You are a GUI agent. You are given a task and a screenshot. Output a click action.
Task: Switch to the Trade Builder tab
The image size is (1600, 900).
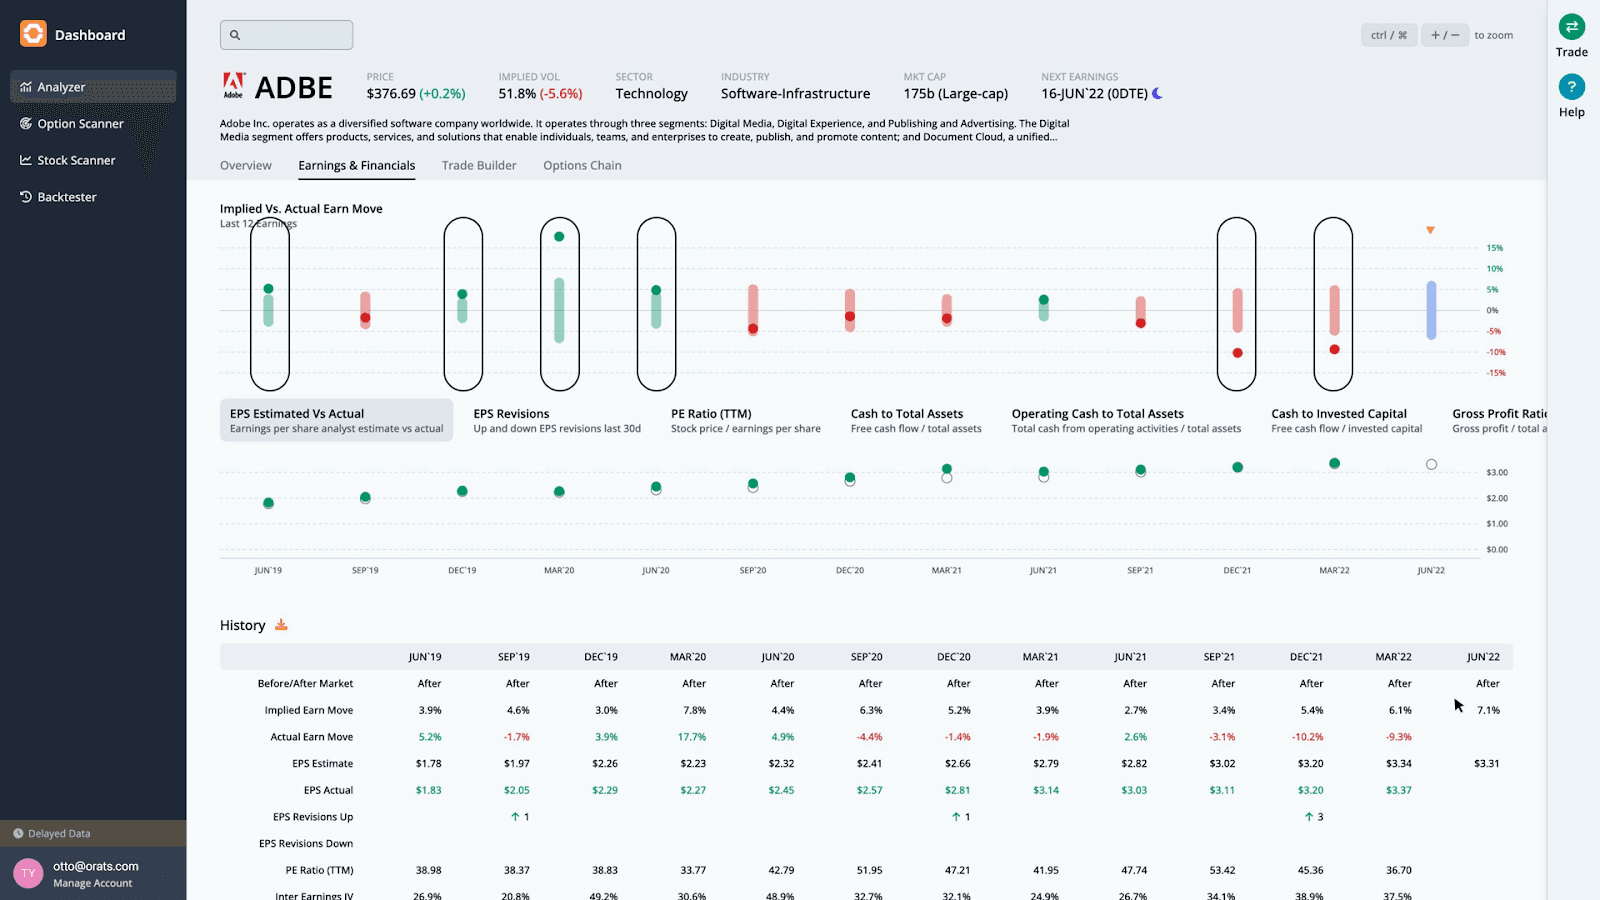tap(479, 166)
